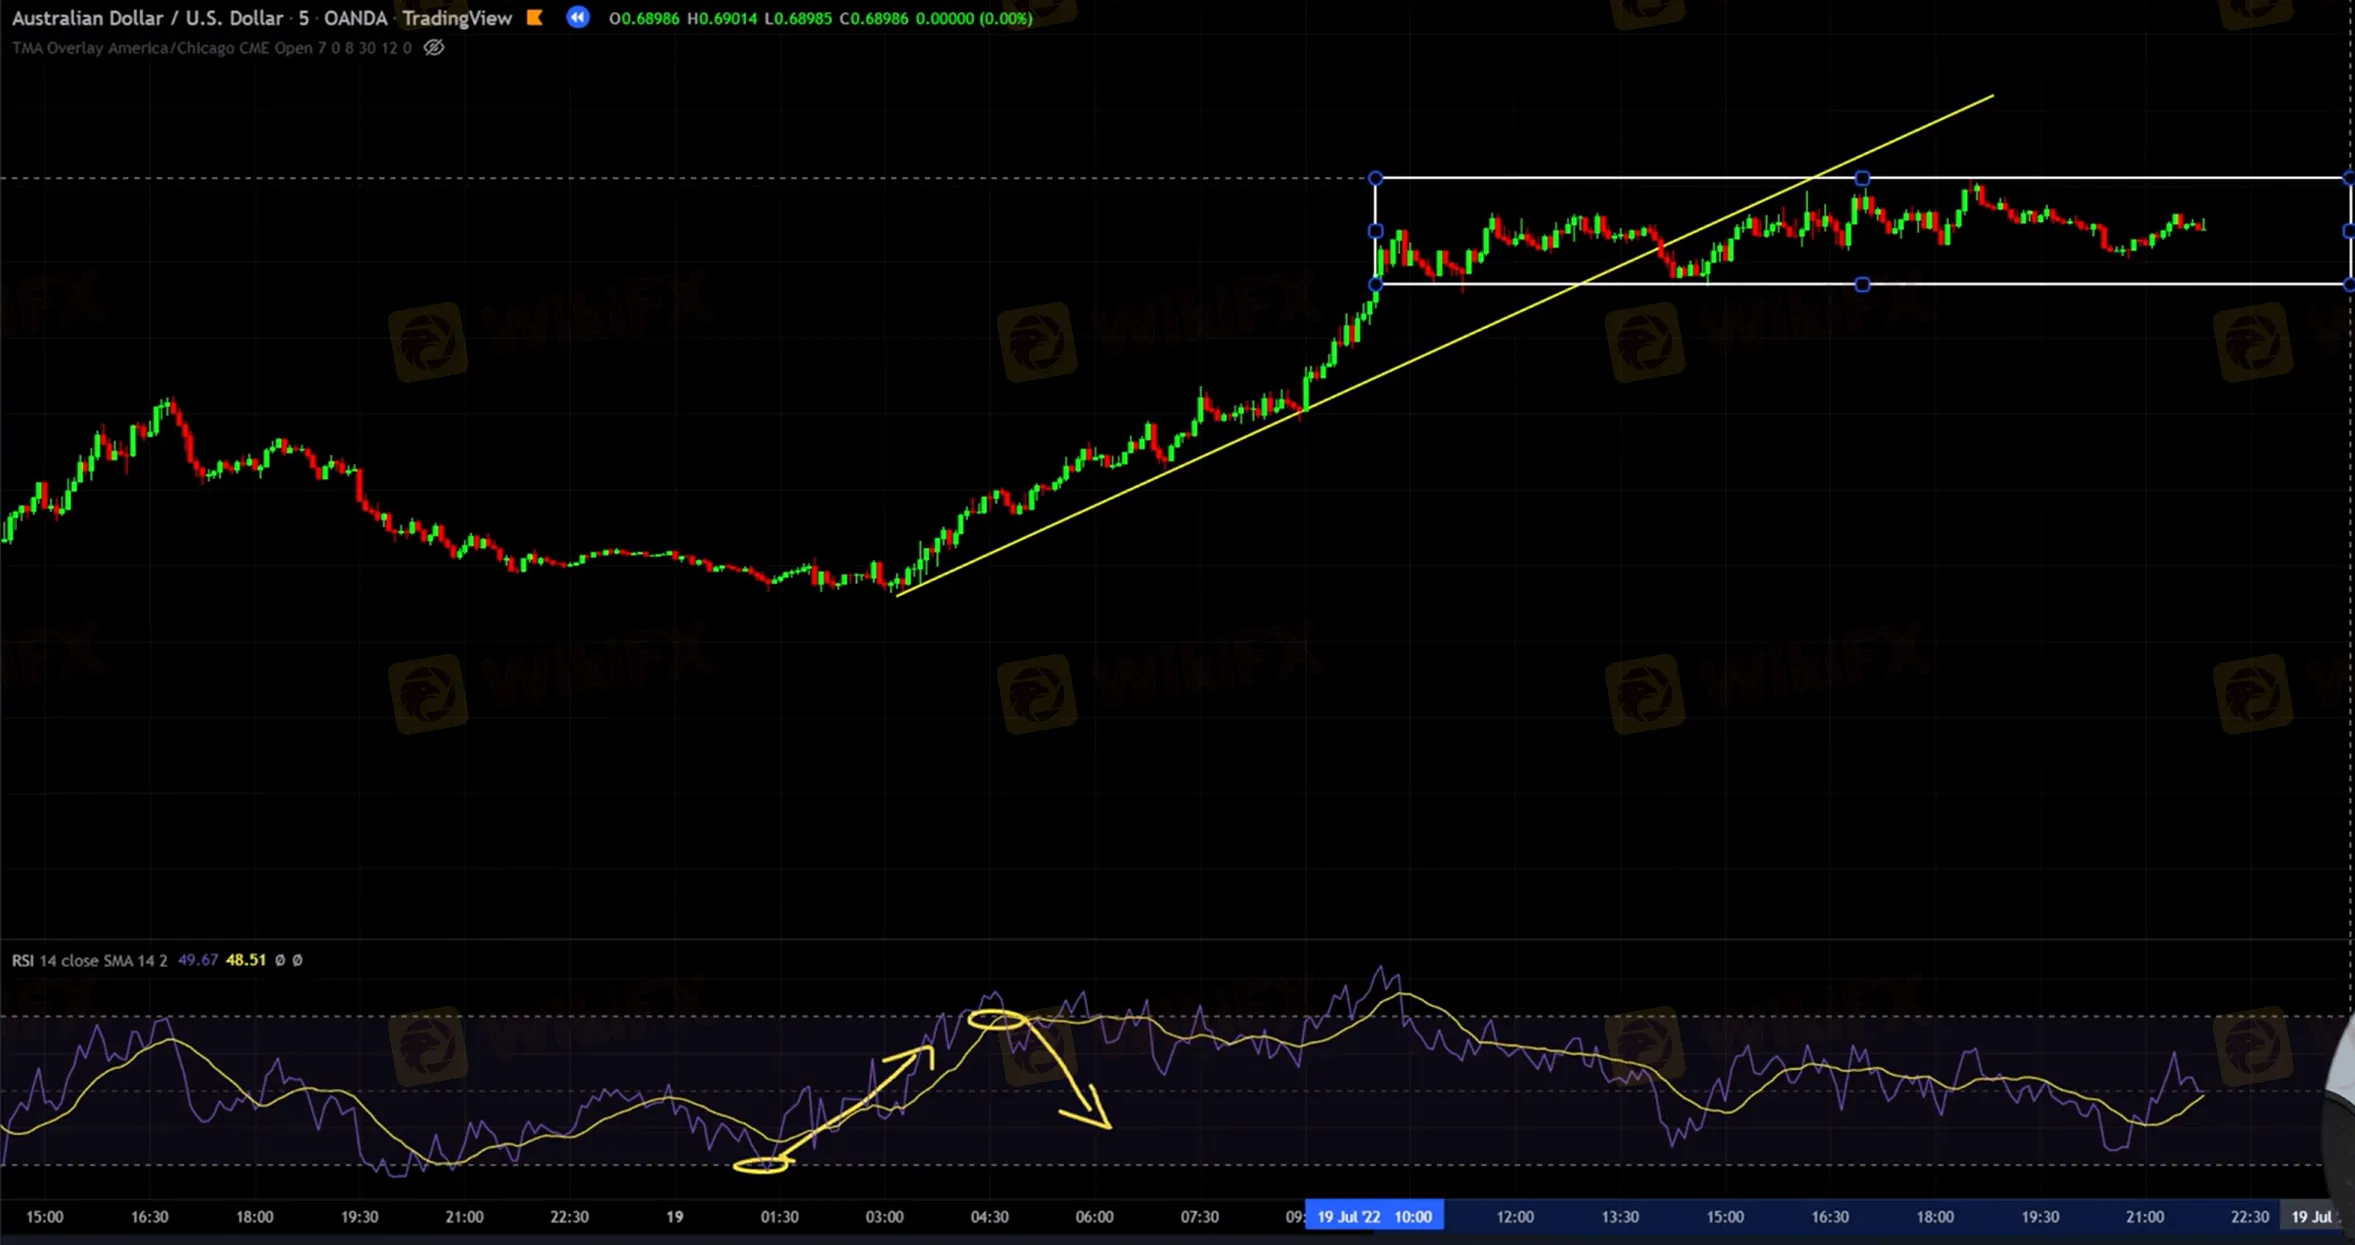Click the blue bar replay rewind icon

pos(577,17)
